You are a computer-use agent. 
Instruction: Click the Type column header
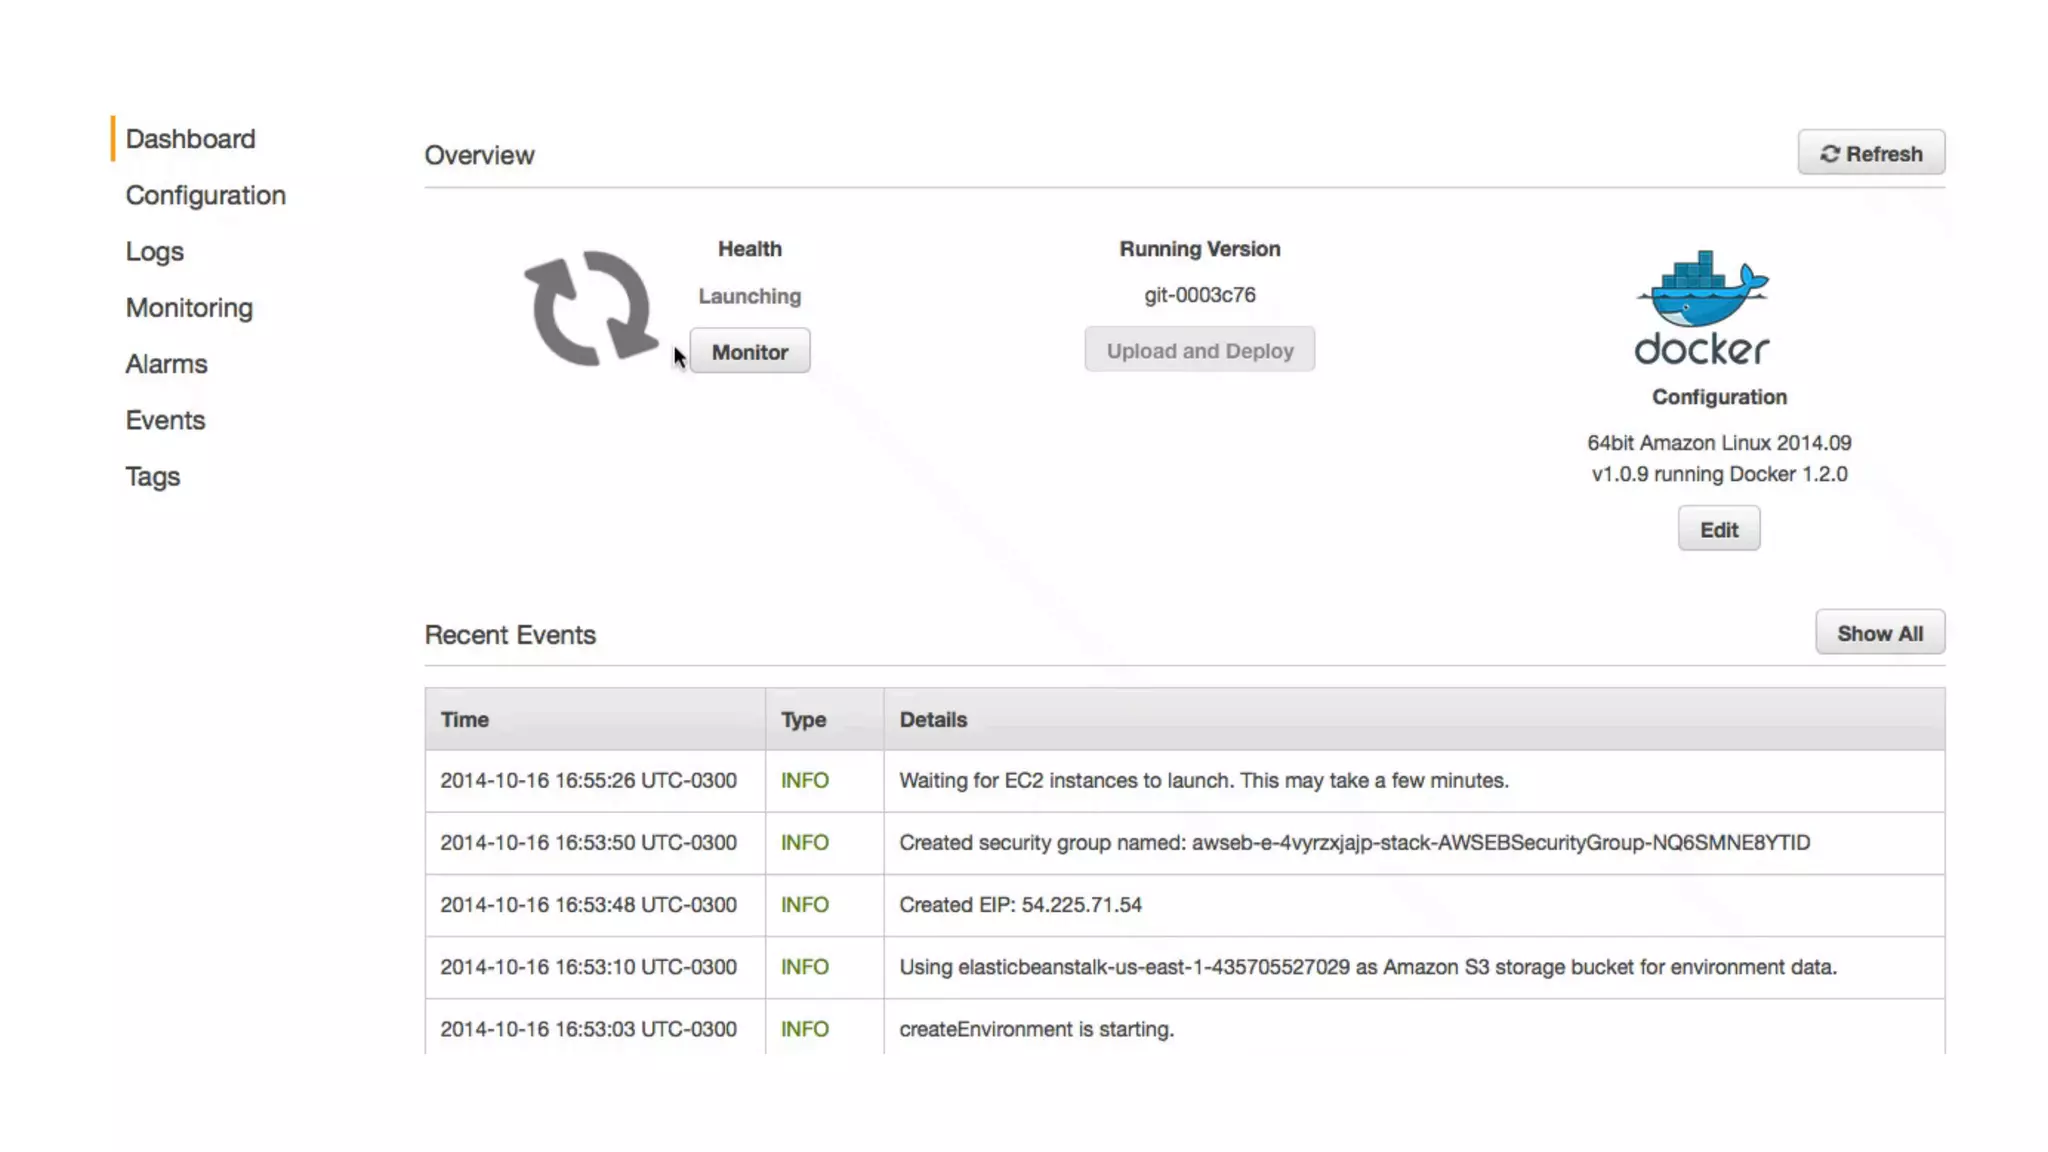click(x=803, y=720)
